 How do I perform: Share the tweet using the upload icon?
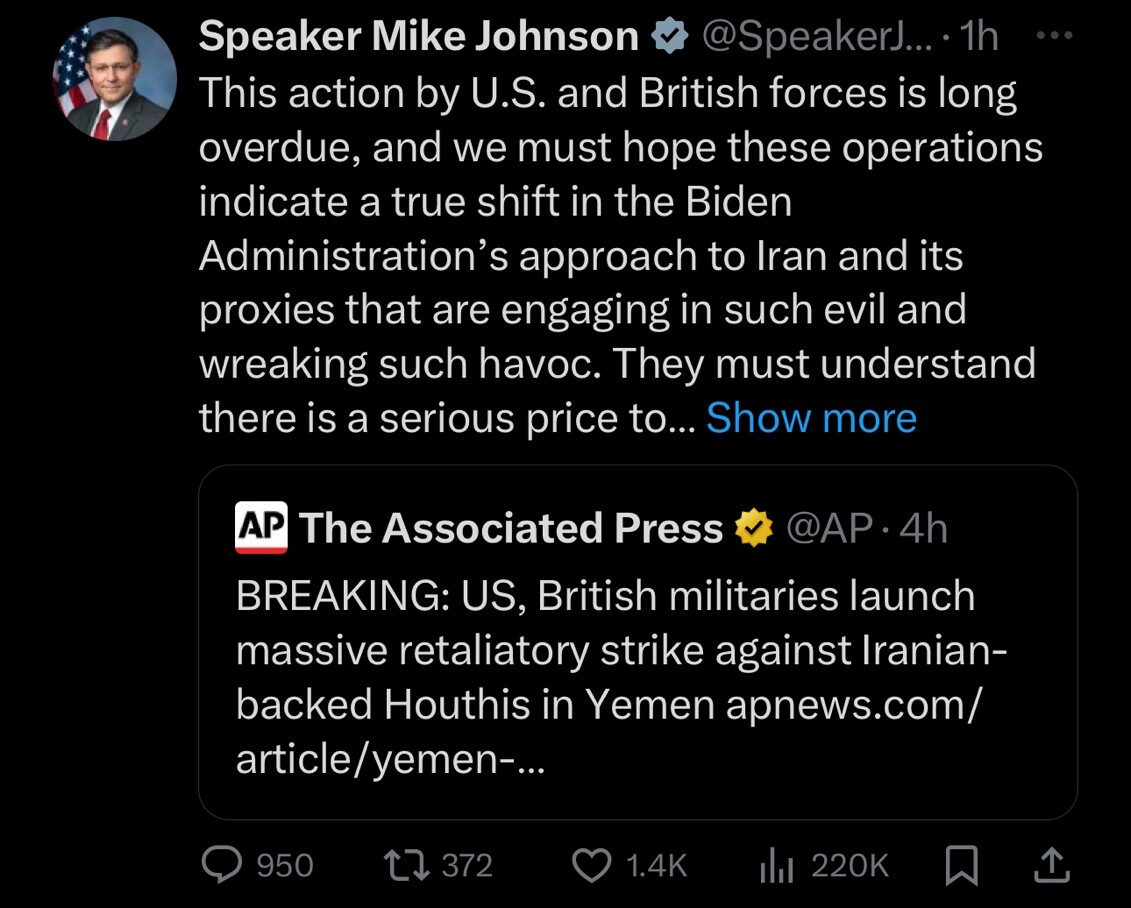[1050, 865]
